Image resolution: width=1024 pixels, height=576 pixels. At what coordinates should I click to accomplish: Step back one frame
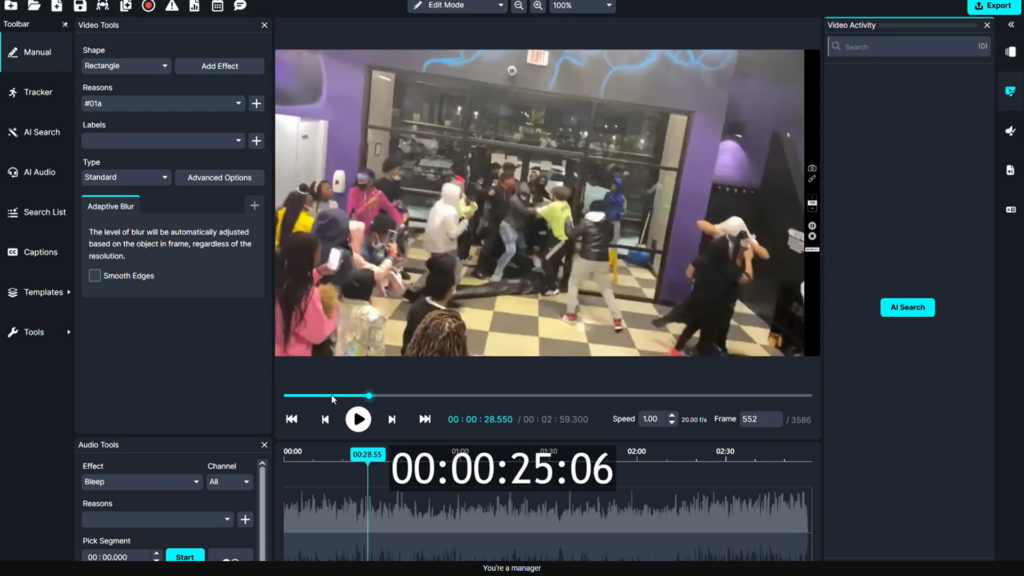coord(325,419)
